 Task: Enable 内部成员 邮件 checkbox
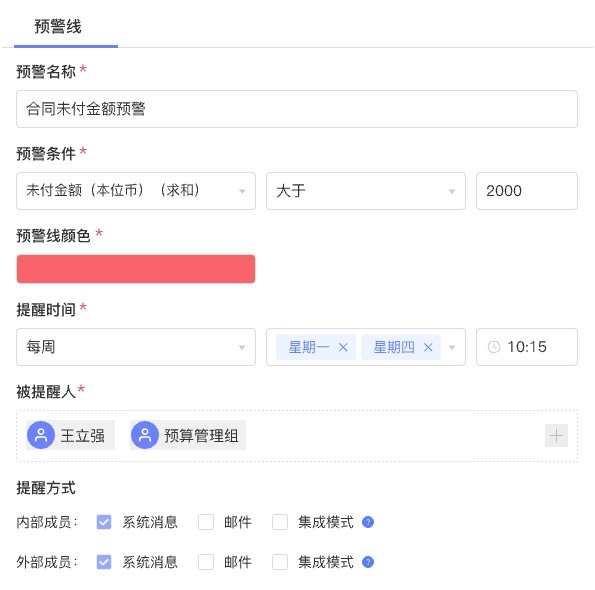[206, 522]
